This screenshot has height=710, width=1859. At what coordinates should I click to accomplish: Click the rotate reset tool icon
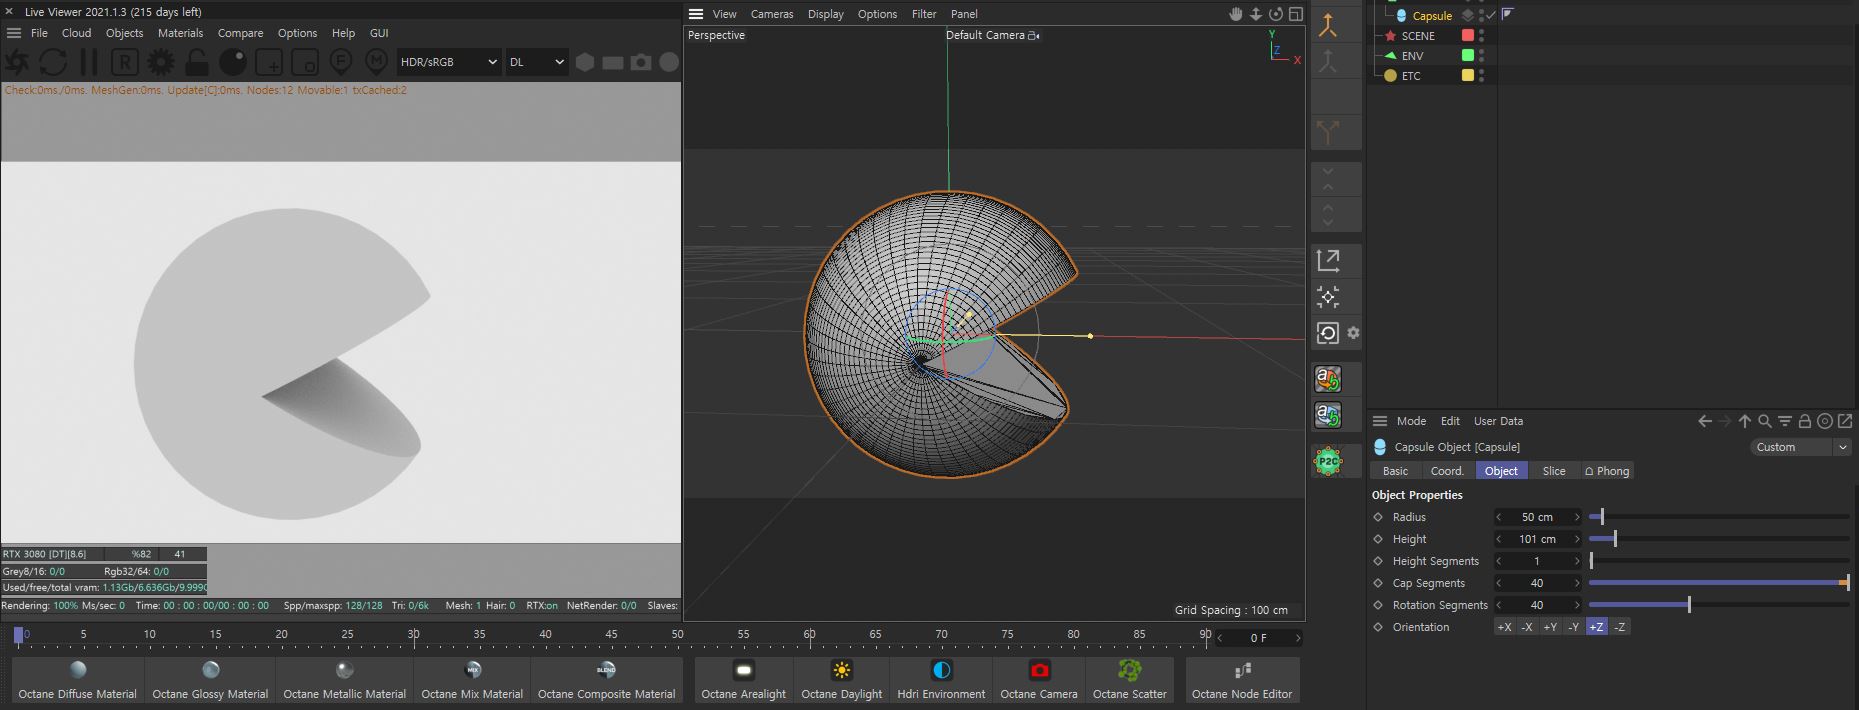[1328, 333]
